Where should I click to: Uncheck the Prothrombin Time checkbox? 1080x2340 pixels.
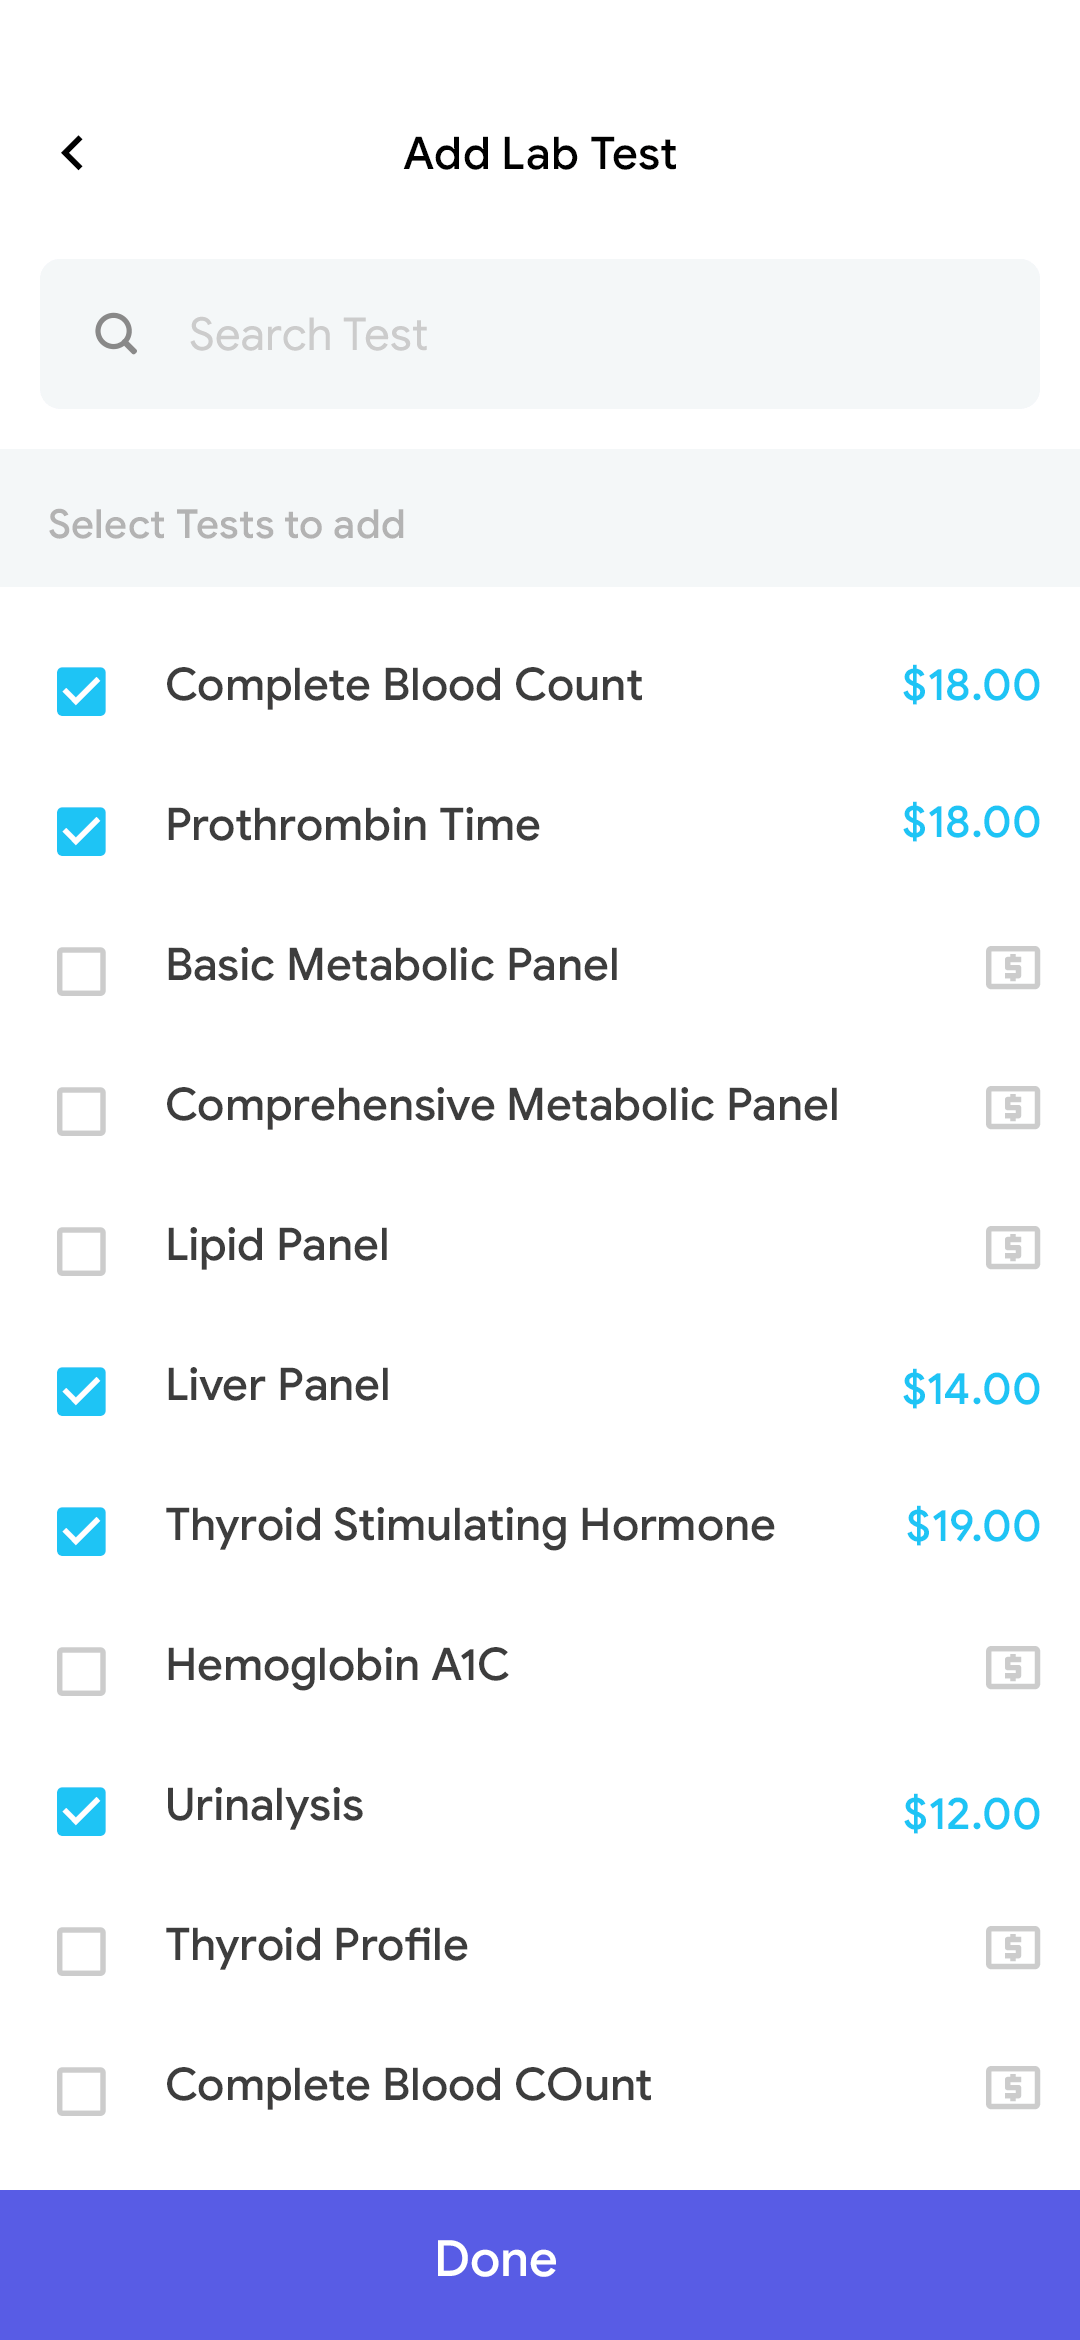point(81,831)
